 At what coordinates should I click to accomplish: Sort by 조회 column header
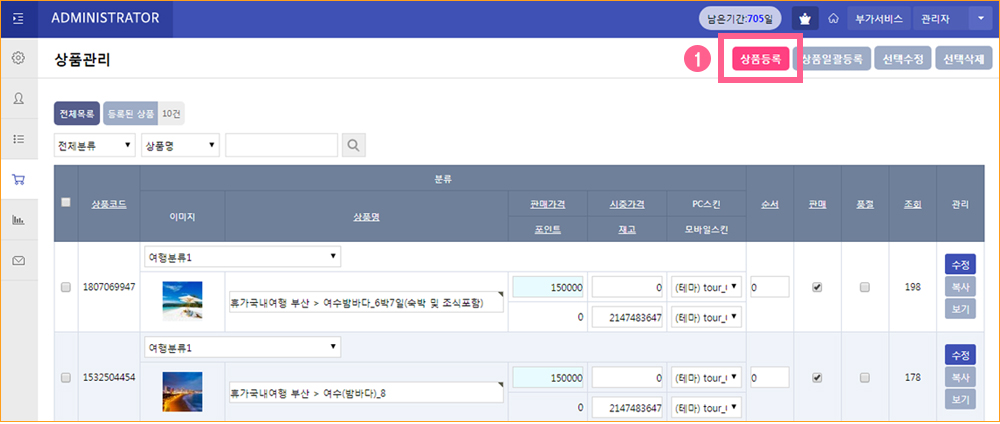coord(912,204)
